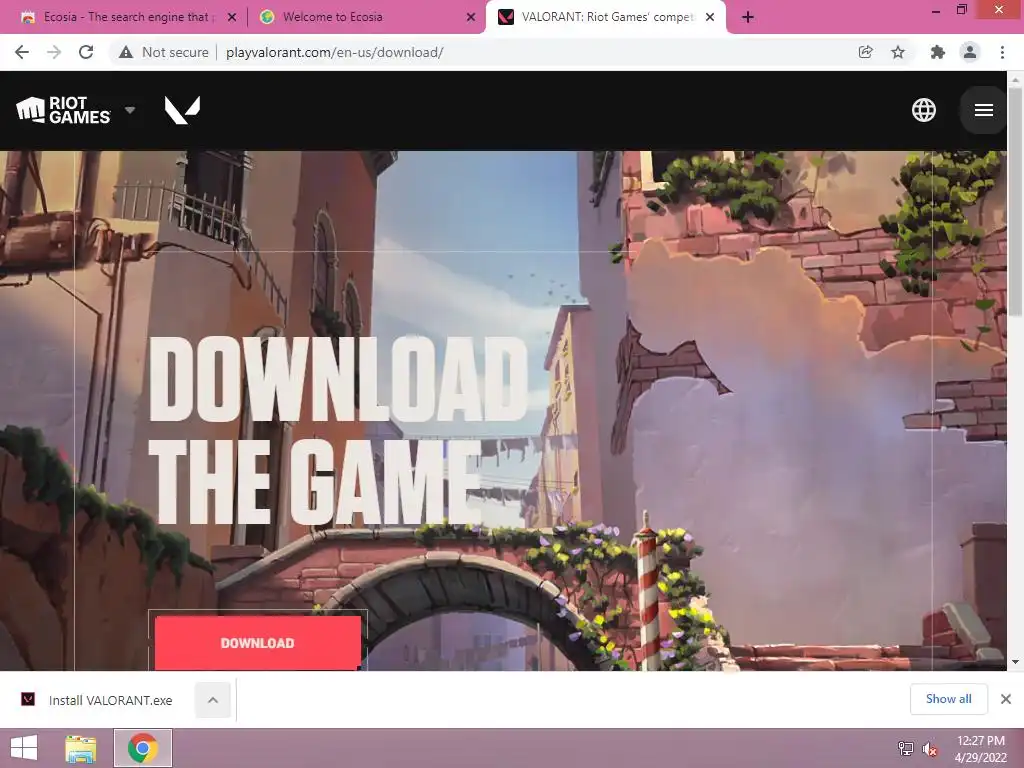1024x768 pixels.
Task: Click the share page icon in address bar
Action: coord(865,52)
